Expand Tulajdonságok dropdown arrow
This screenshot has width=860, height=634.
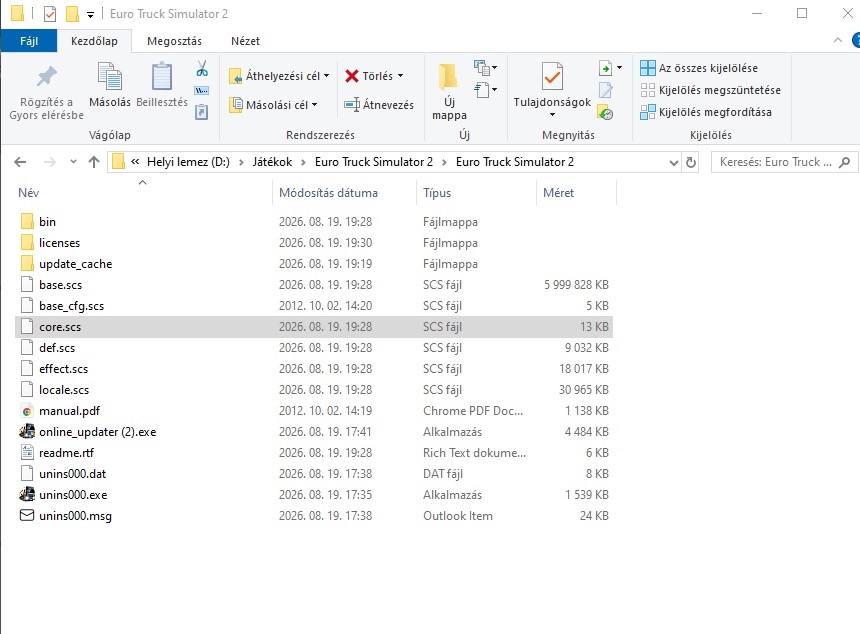click(x=552, y=115)
